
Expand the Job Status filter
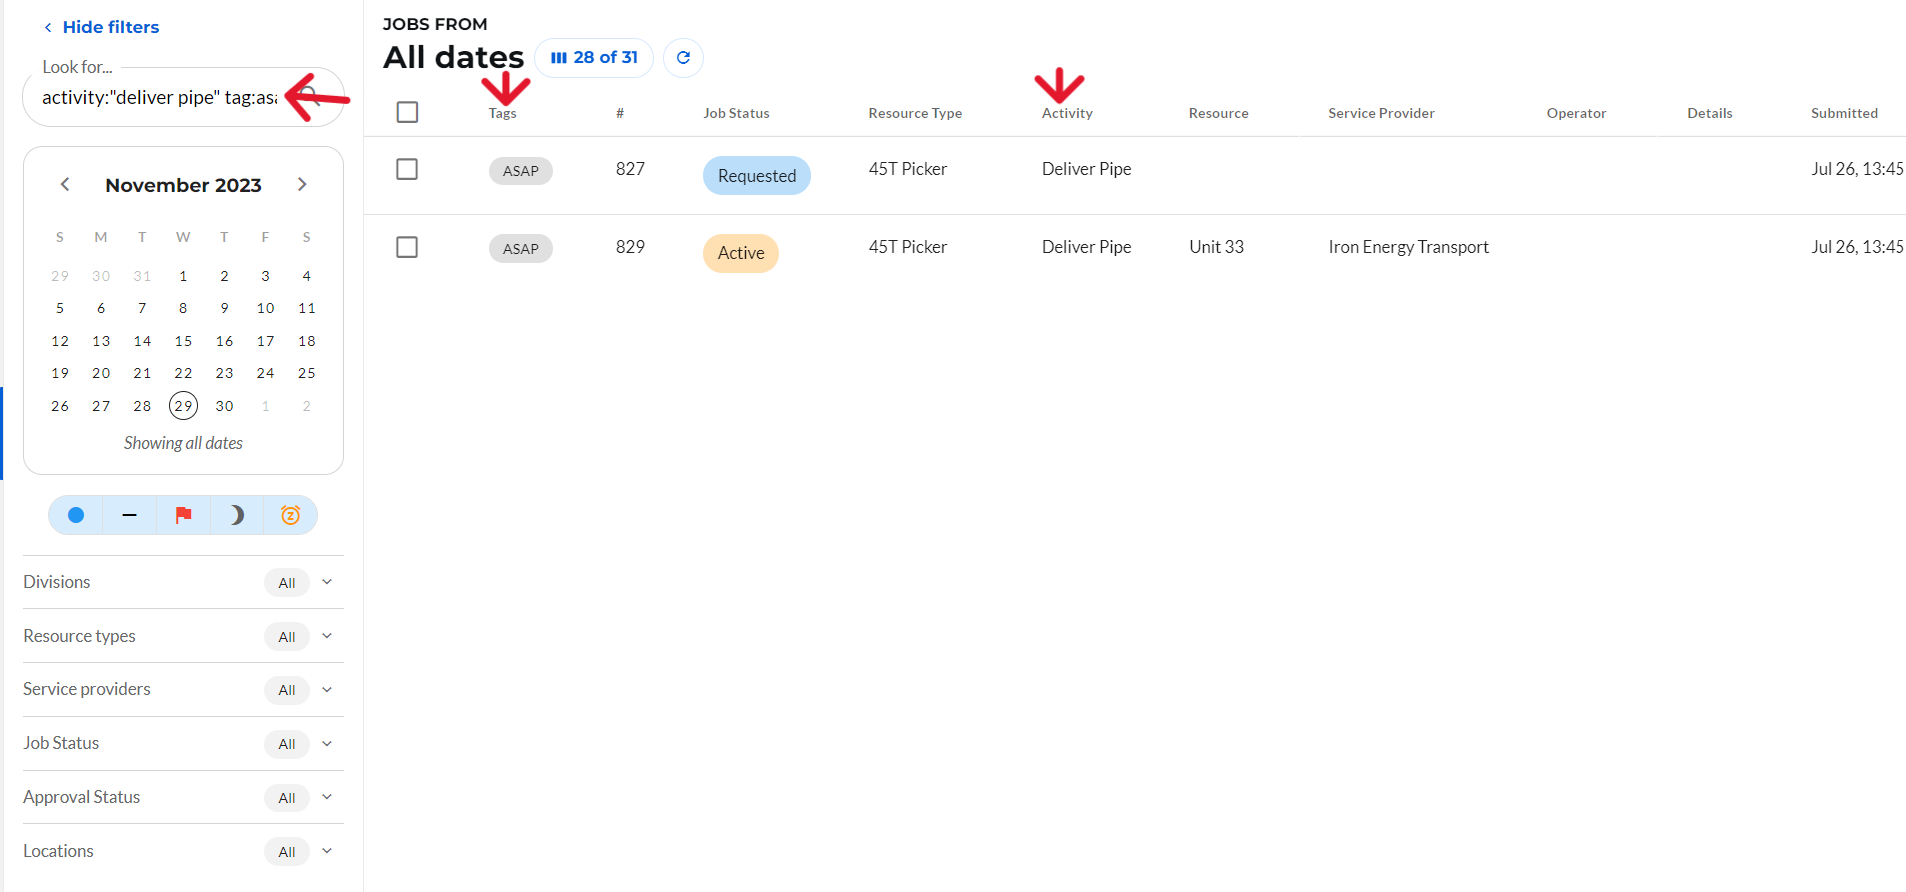point(183,744)
